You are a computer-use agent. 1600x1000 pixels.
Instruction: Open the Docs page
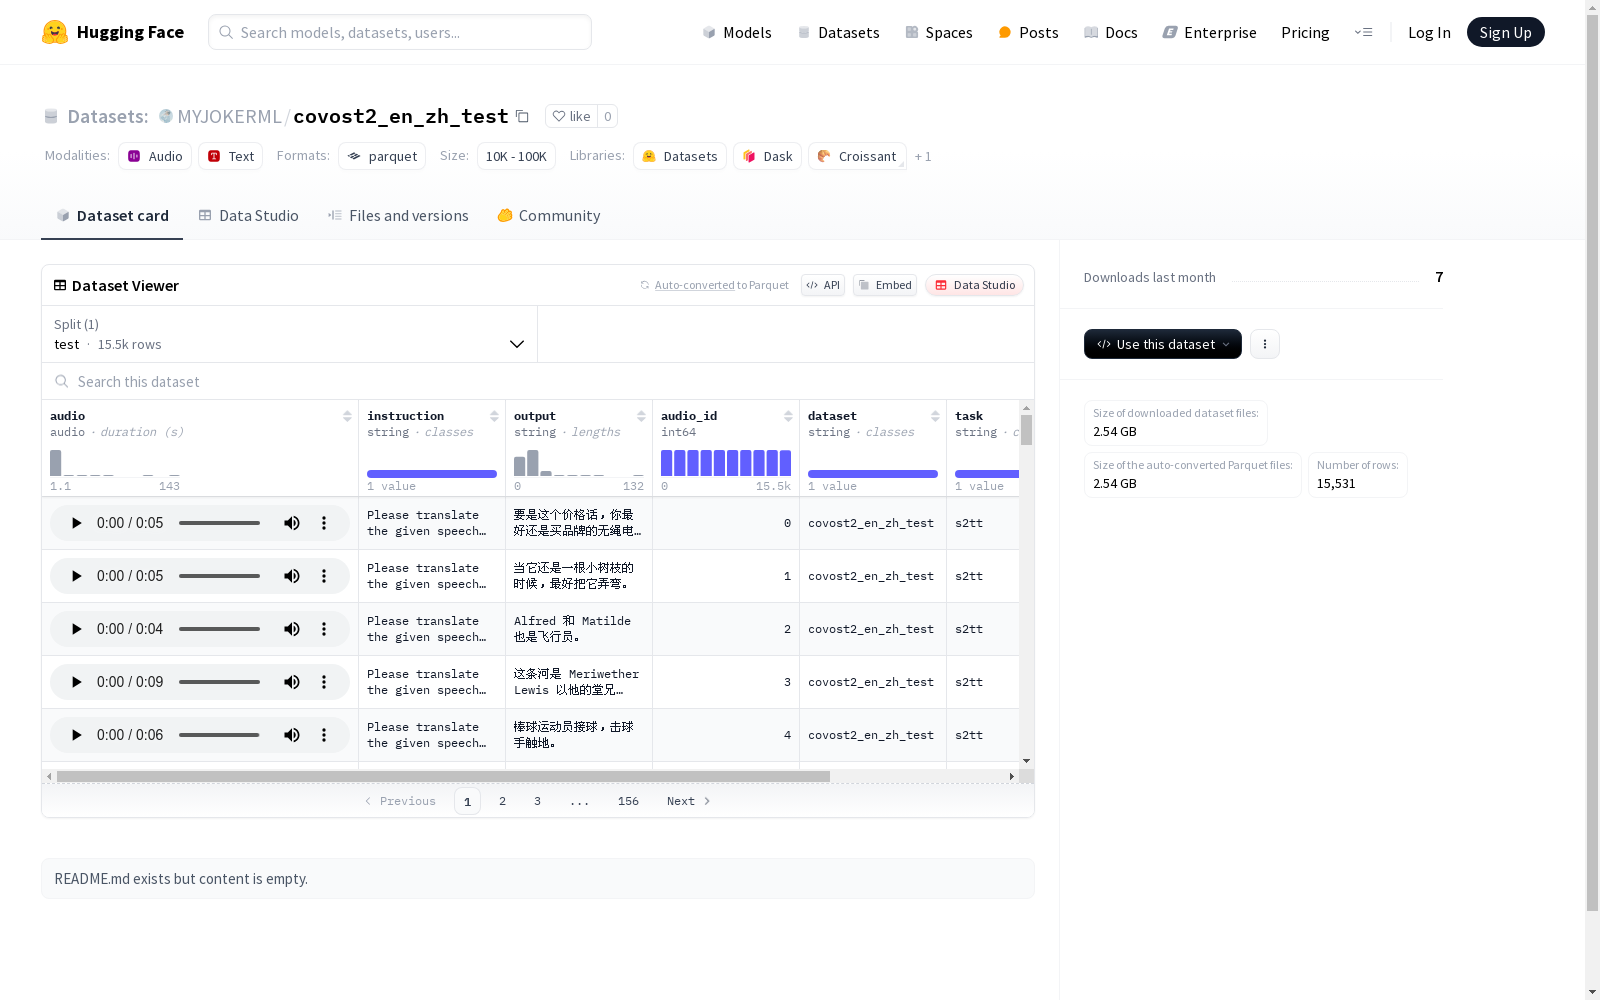[1111, 33]
